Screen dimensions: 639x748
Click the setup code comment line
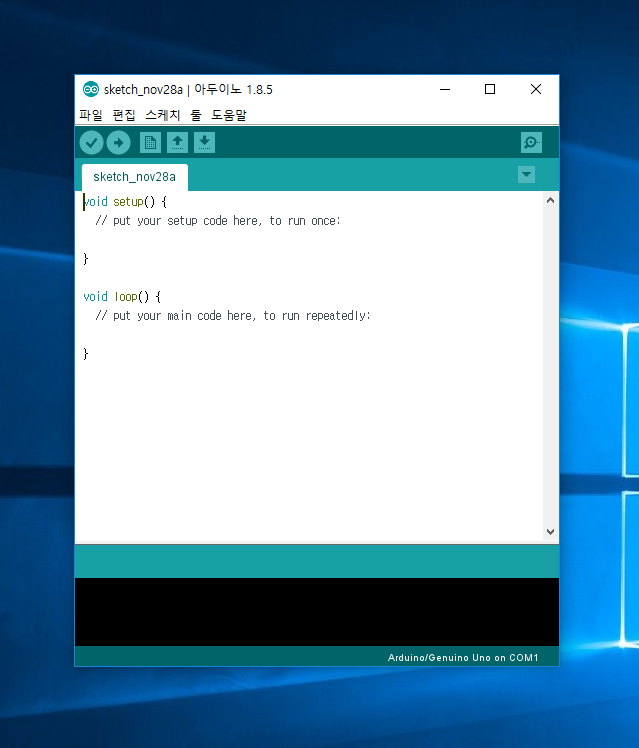pos(218,221)
